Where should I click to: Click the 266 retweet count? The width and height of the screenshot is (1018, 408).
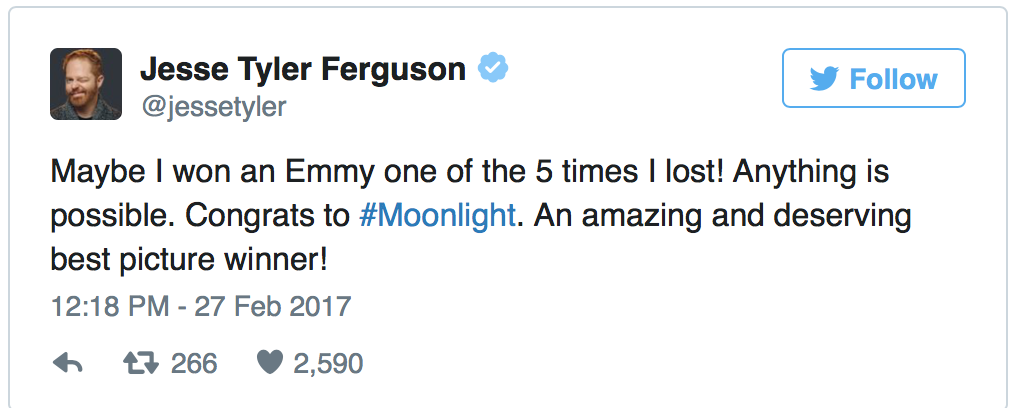pos(194,363)
